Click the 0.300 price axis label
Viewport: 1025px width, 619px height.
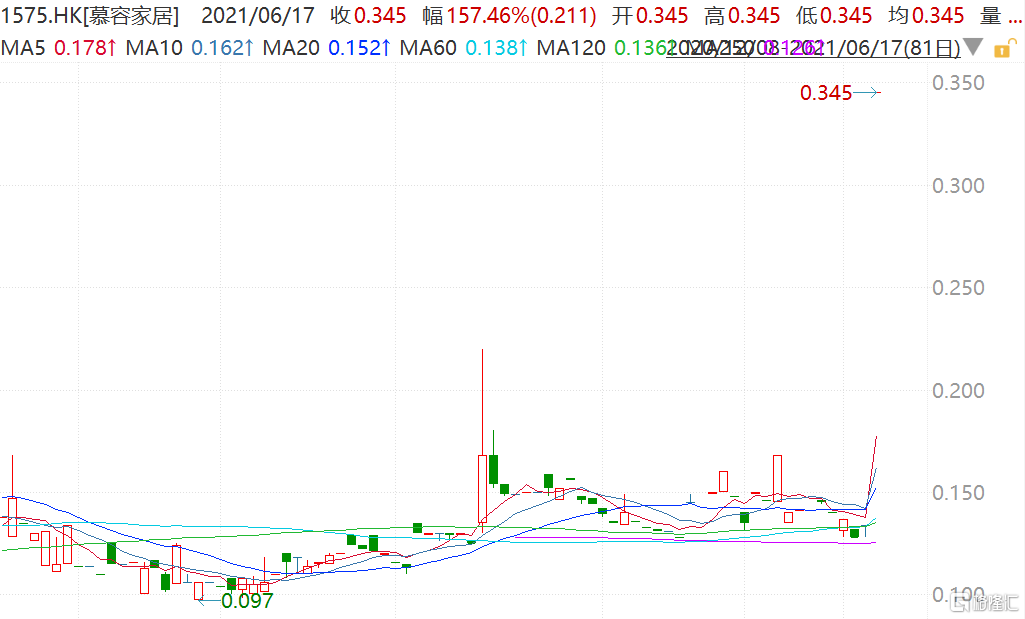[x=958, y=186]
